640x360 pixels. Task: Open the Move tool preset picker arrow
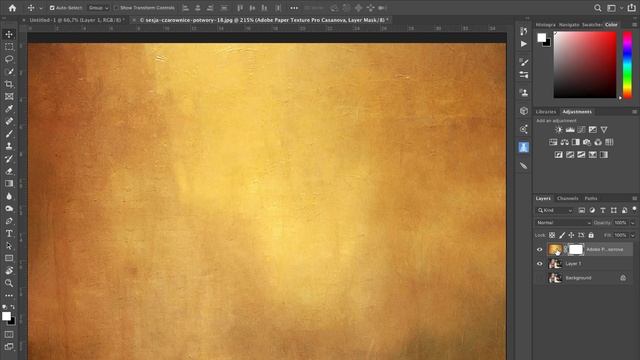(41, 8)
